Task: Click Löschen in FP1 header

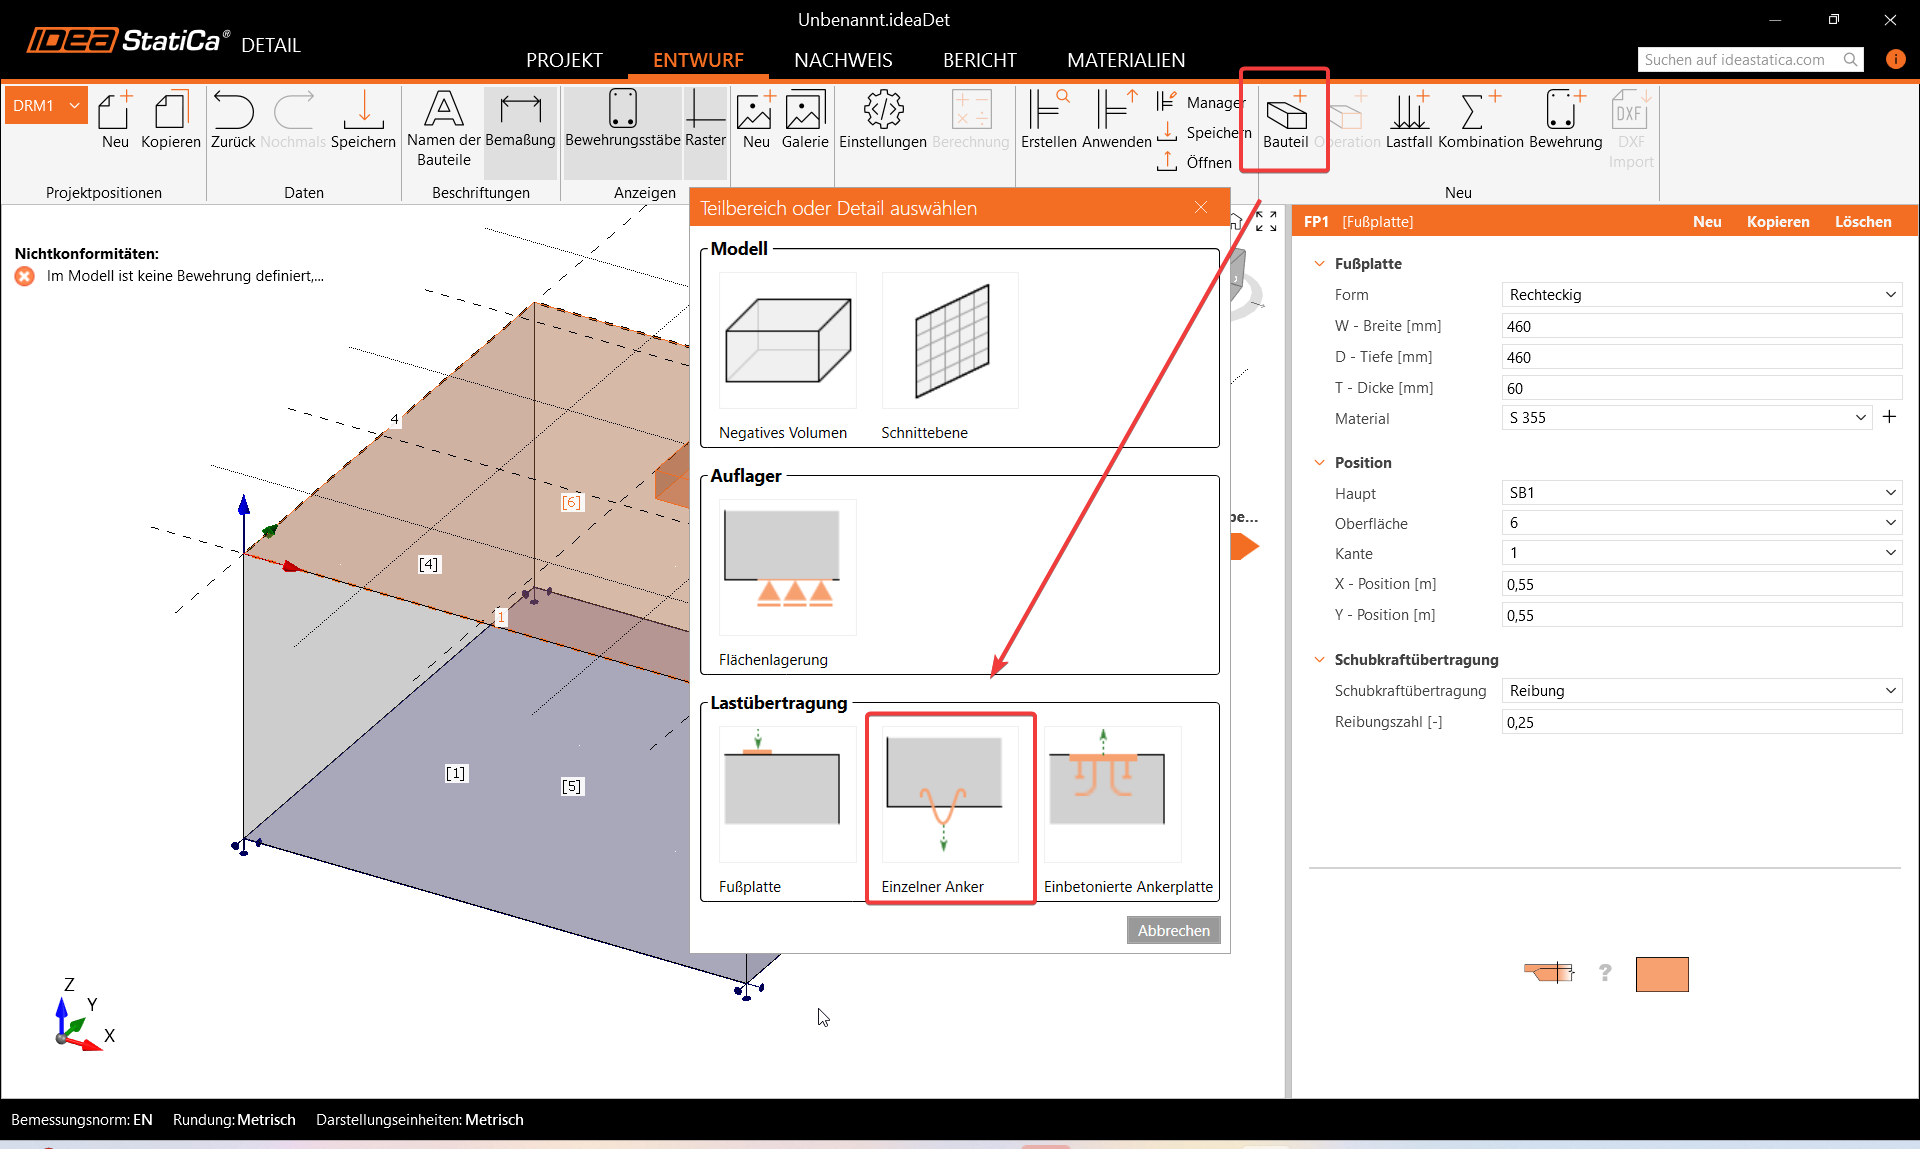Action: (x=1862, y=222)
